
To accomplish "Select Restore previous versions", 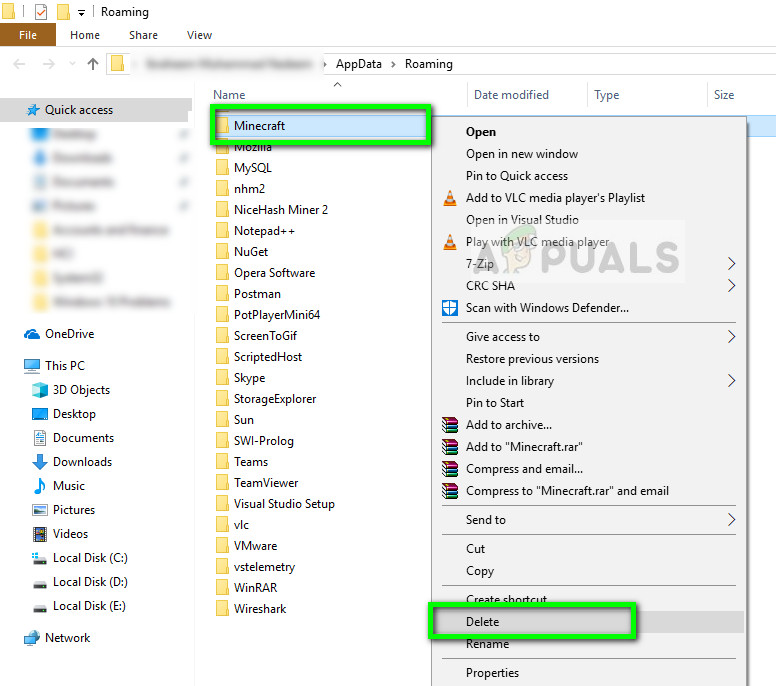I will pyautogui.click(x=532, y=359).
